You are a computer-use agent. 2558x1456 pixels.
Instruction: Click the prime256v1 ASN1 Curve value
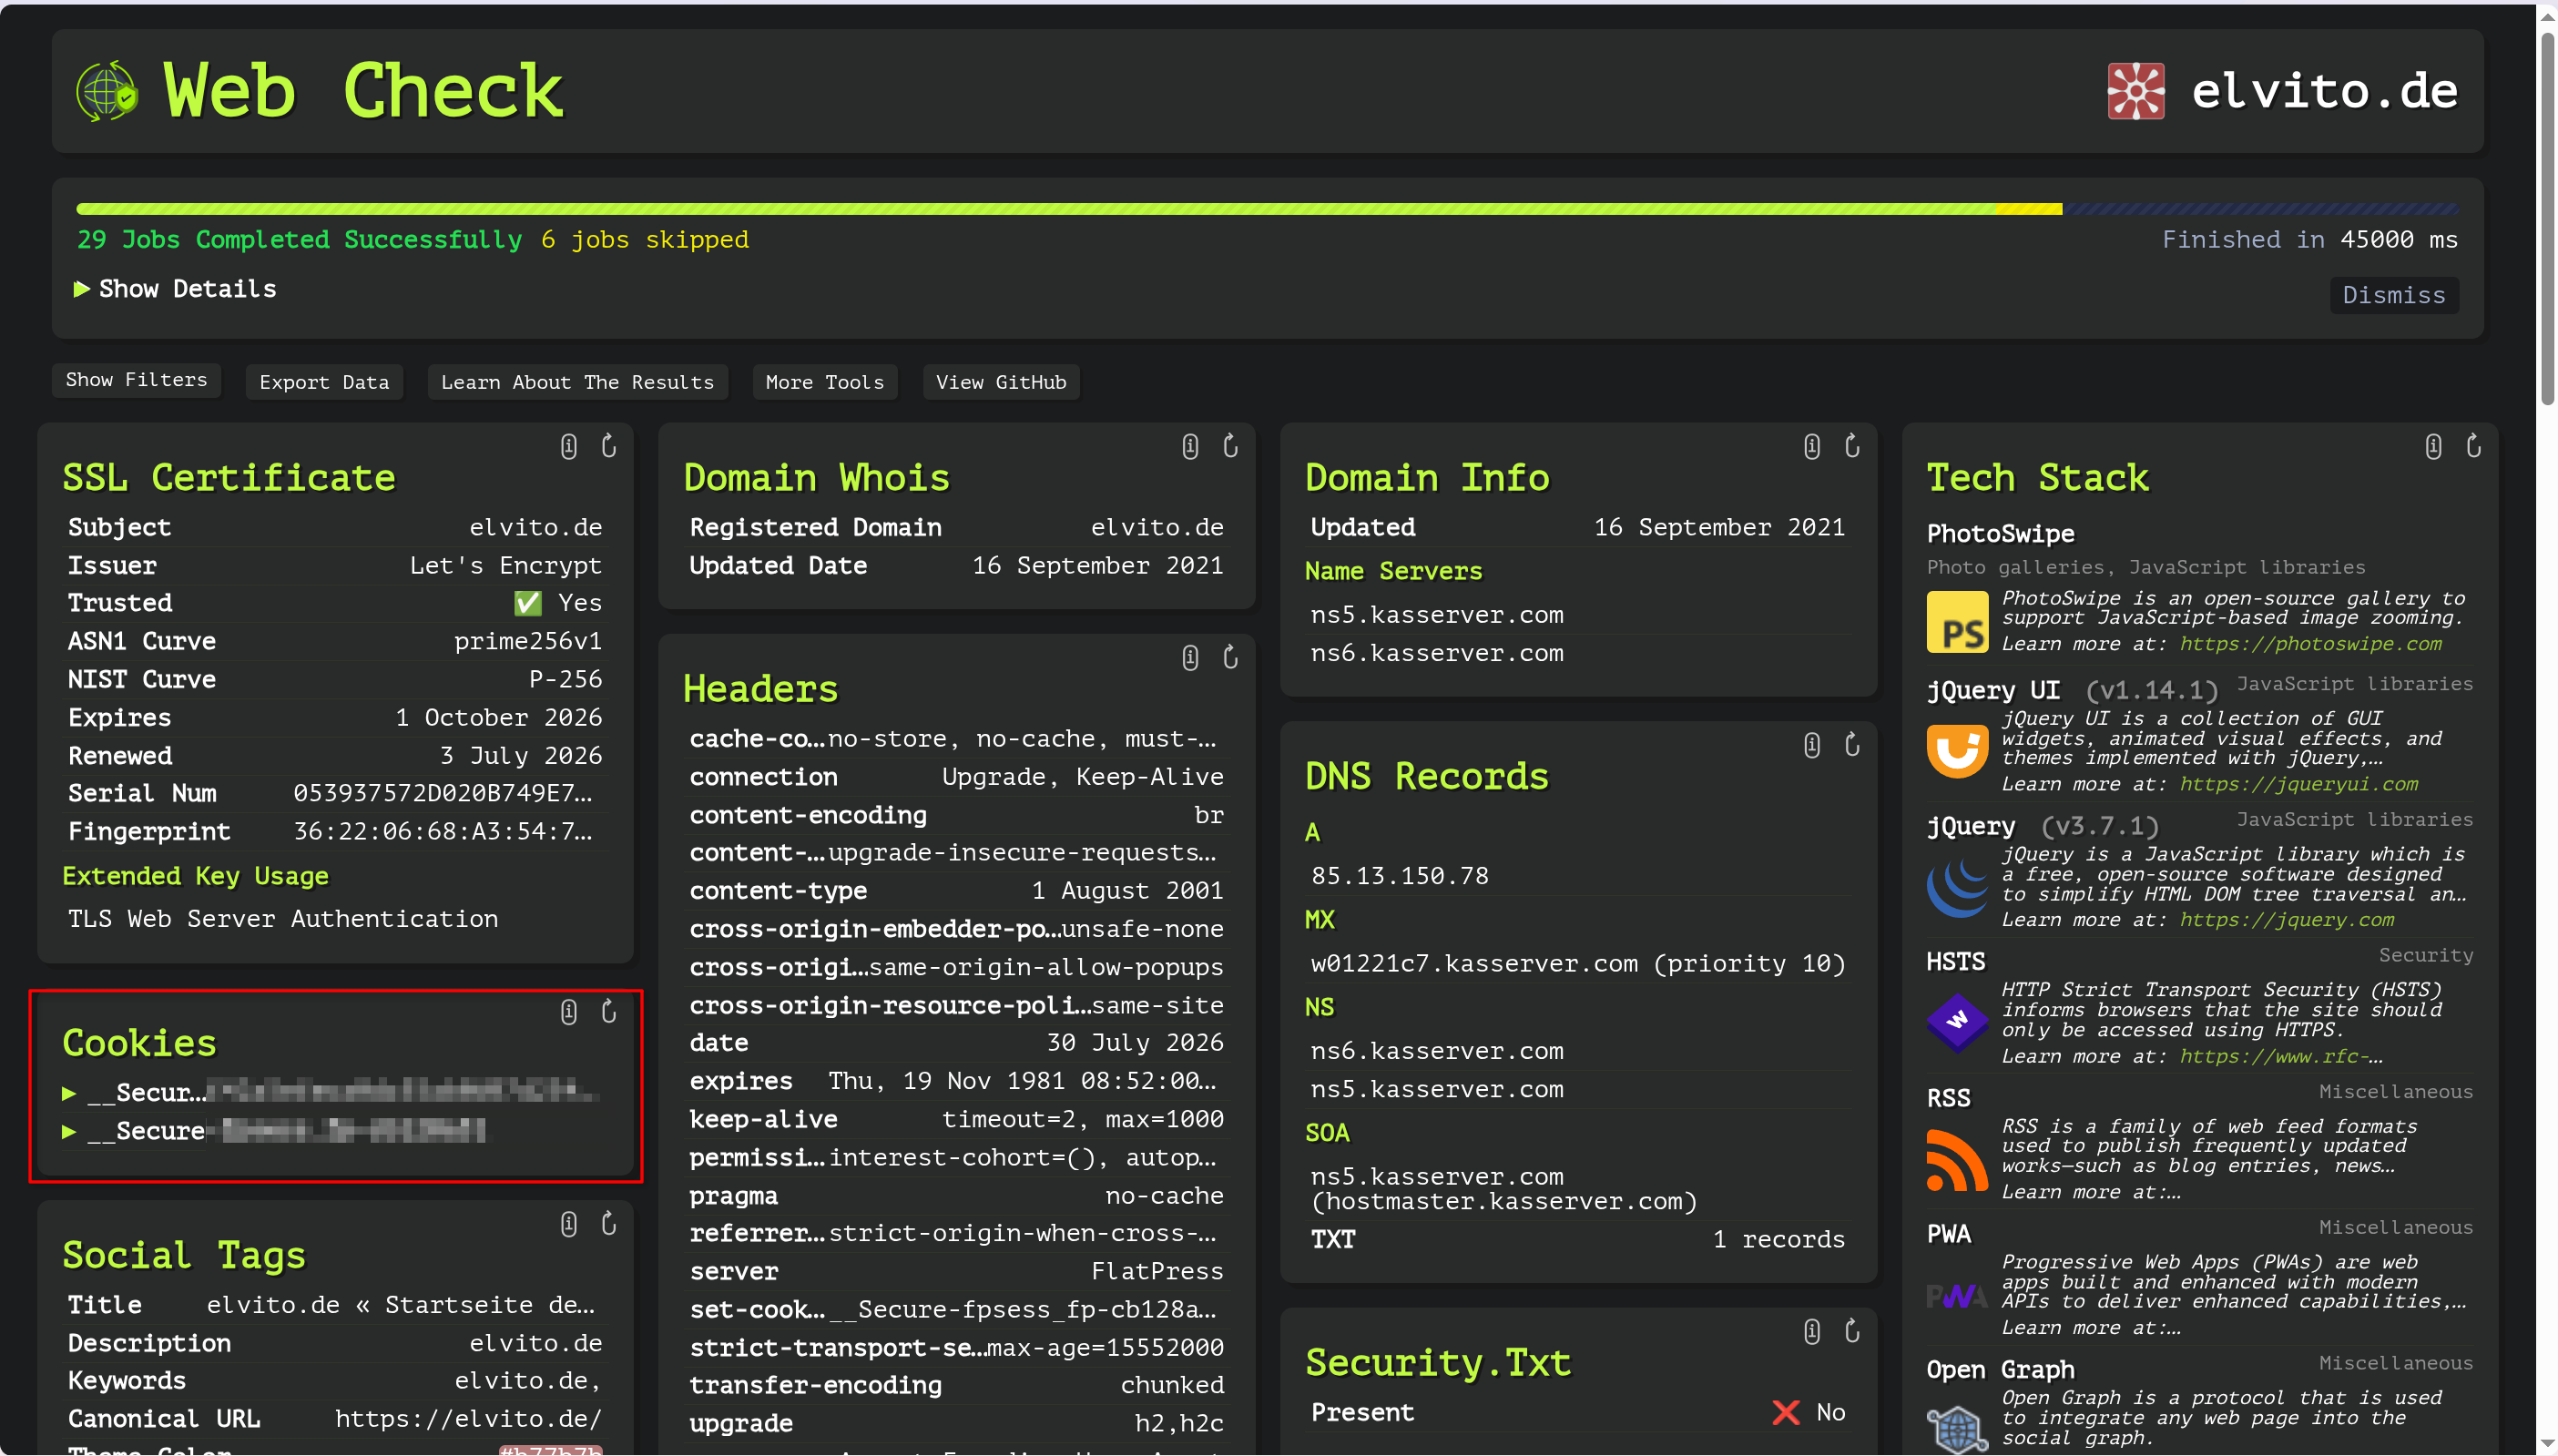[528, 641]
